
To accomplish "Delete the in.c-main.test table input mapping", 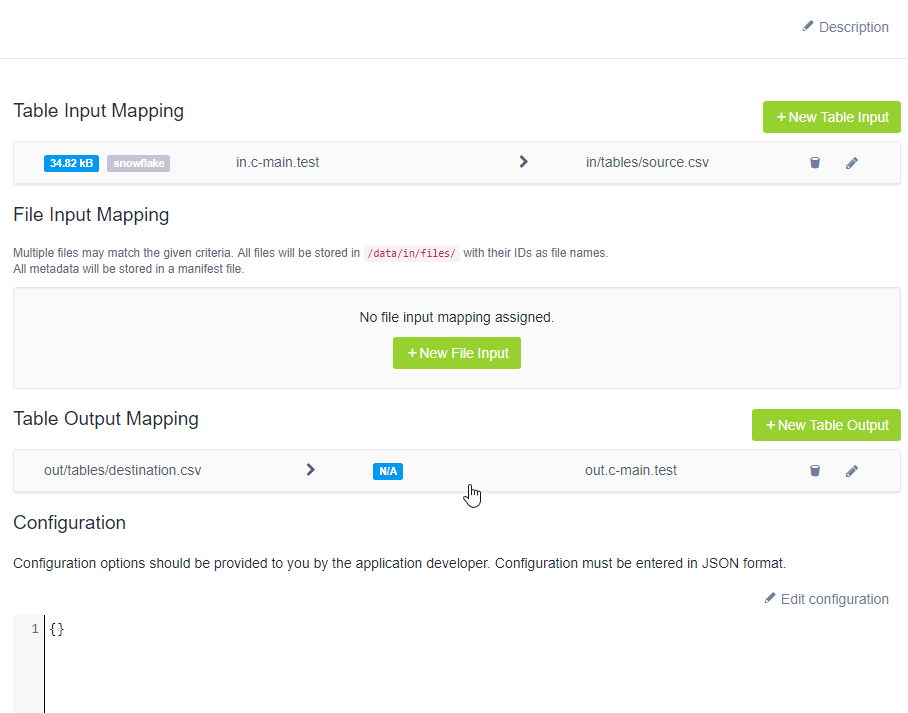I will pyautogui.click(x=815, y=163).
